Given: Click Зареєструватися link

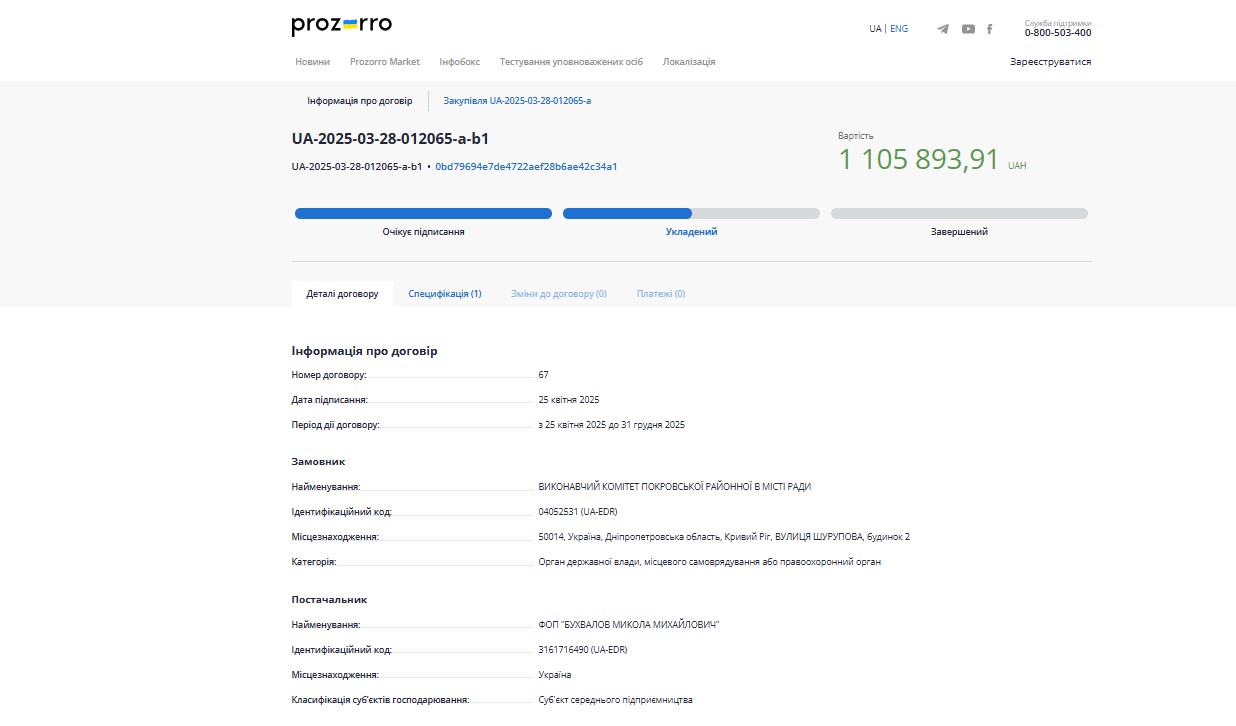Looking at the screenshot, I should 1050,62.
